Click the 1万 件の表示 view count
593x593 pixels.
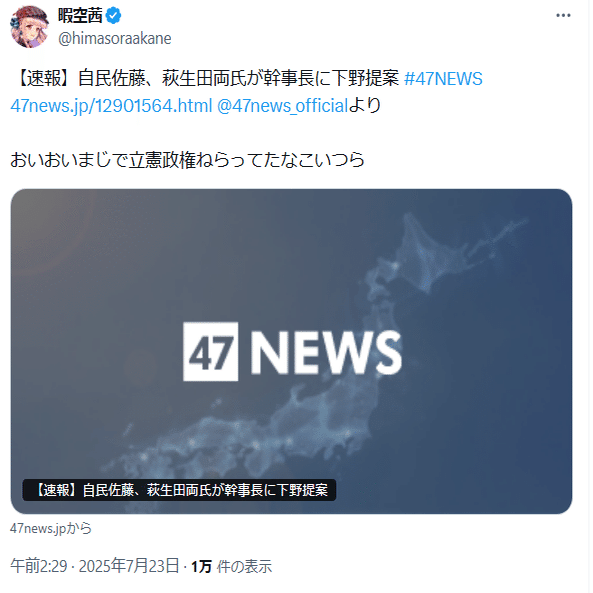click(231, 567)
